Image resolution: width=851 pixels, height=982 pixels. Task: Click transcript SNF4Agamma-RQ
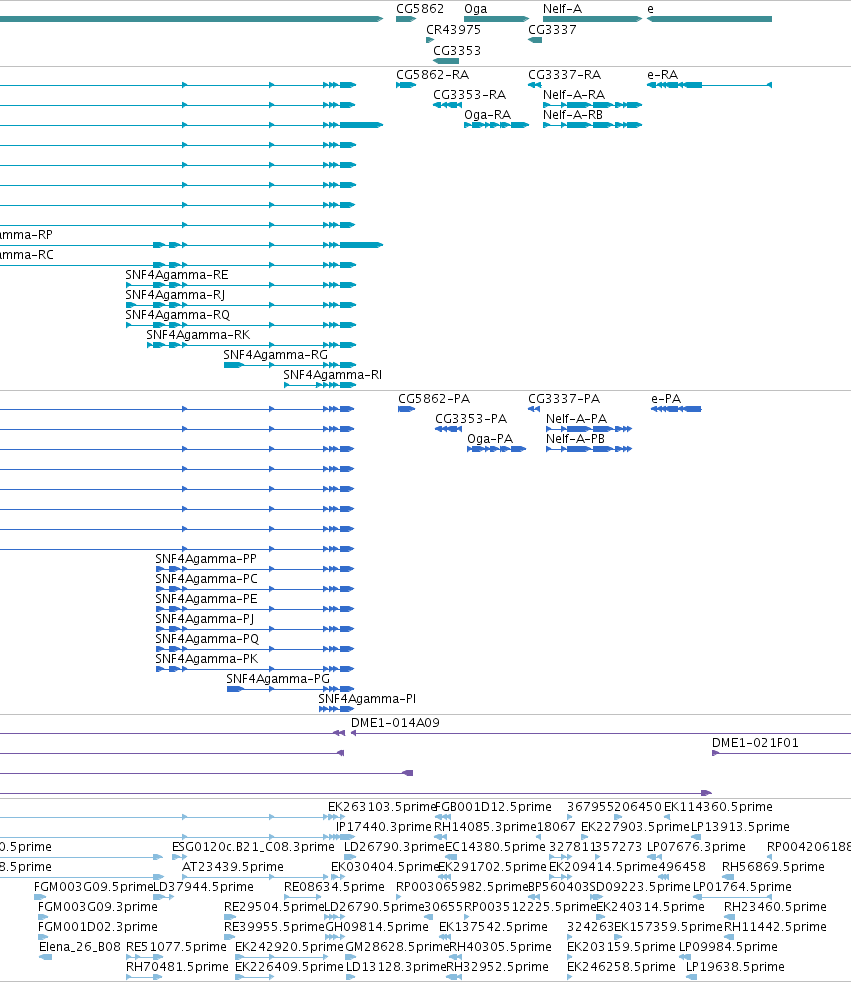(x=177, y=315)
